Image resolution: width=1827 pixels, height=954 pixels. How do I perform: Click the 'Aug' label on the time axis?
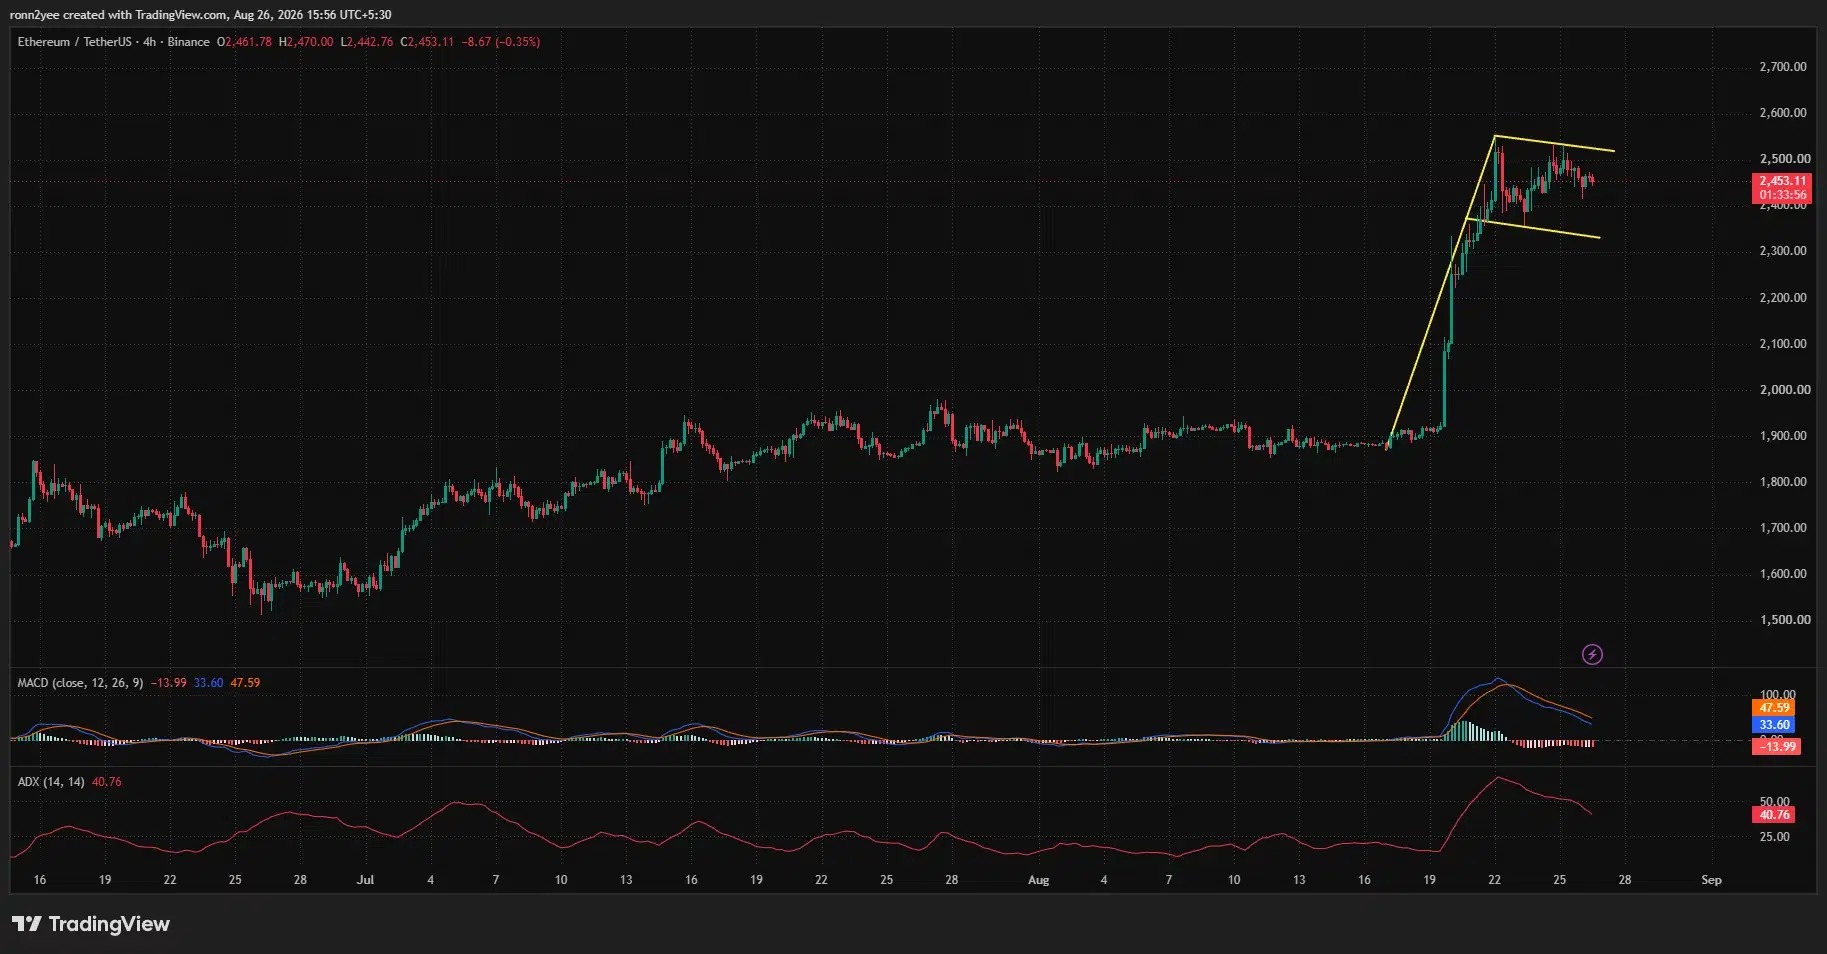coord(1039,880)
